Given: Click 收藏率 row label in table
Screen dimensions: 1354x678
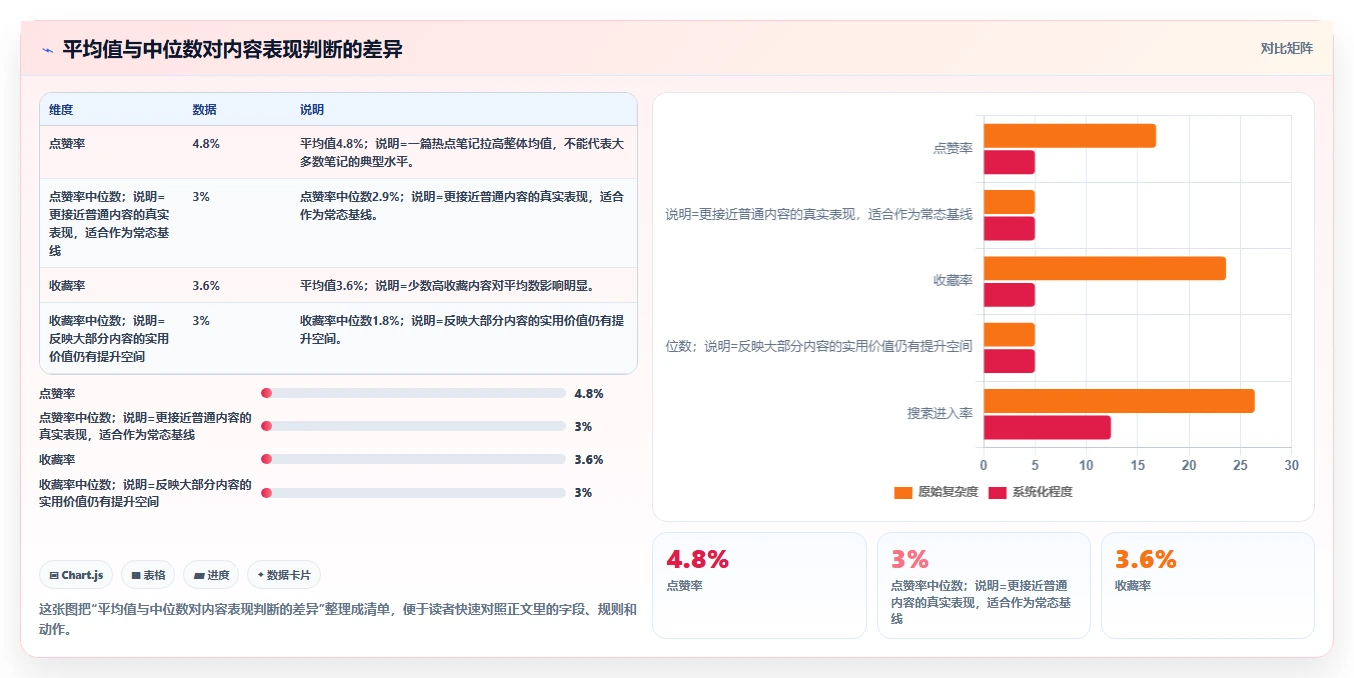Looking at the screenshot, I should click(67, 286).
